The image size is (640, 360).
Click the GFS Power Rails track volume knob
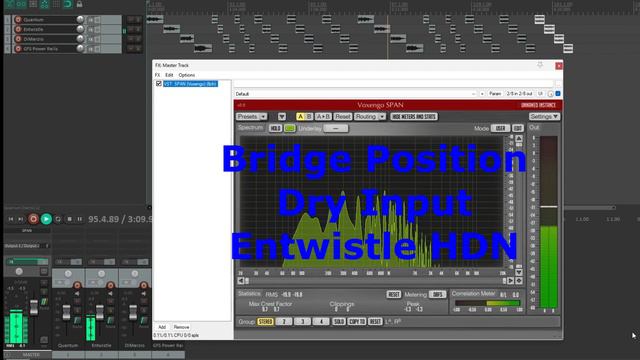[80, 48]
